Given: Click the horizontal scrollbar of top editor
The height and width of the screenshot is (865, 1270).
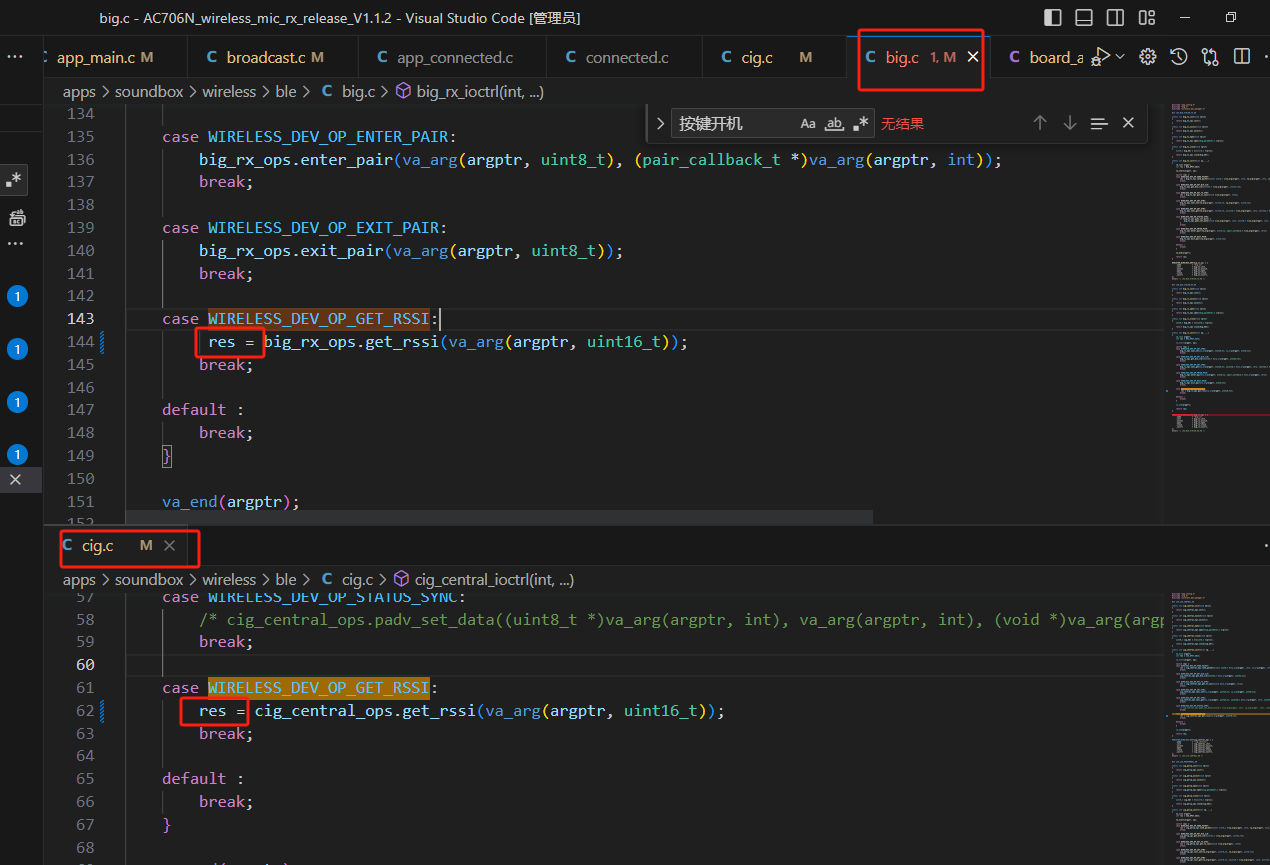Looking at the screenshot, I should click(x=499, y=517).
